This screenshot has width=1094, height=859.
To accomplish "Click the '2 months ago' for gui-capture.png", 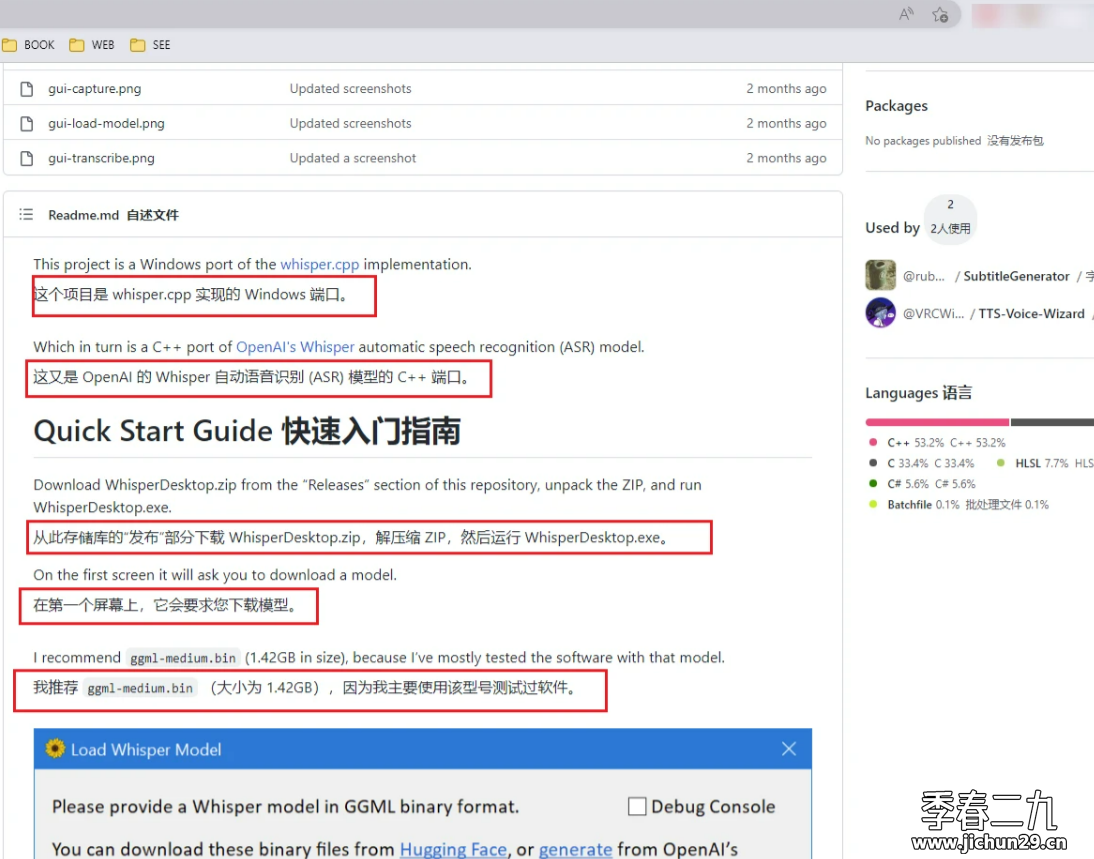I will [x=786, y=89].
